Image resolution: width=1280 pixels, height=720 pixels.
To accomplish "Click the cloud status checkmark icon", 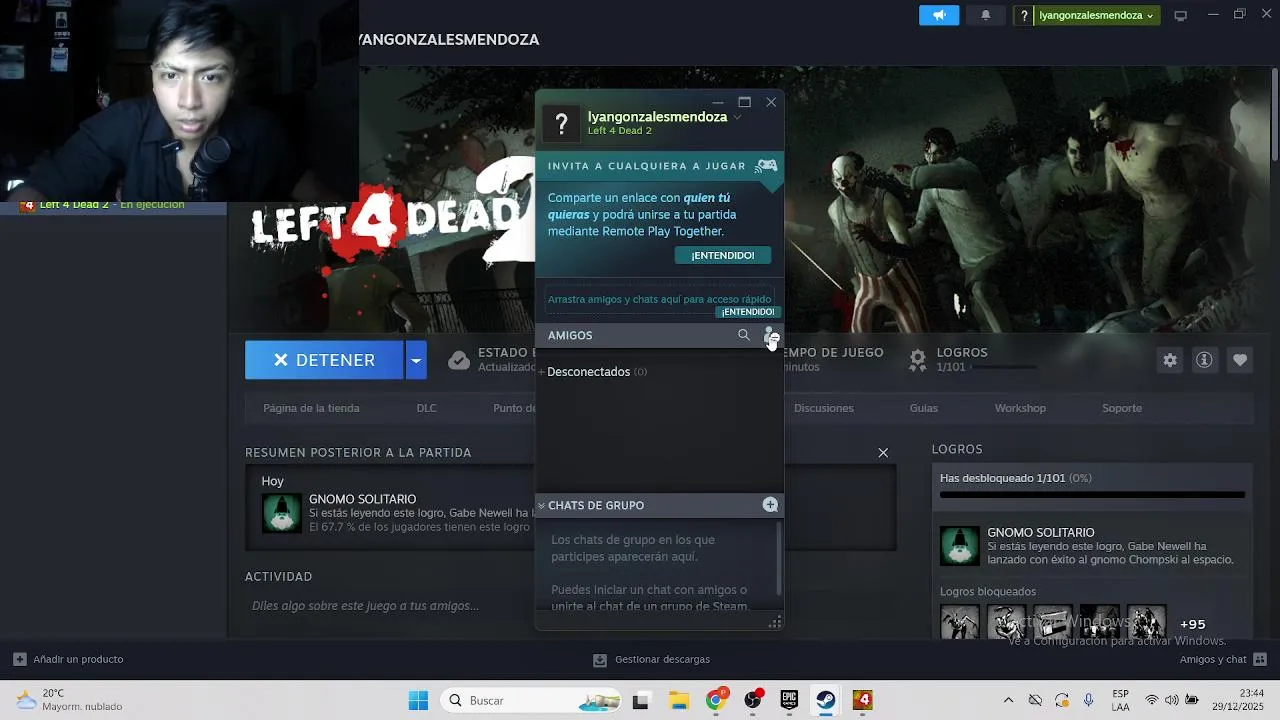I will (x=459, y=360).
